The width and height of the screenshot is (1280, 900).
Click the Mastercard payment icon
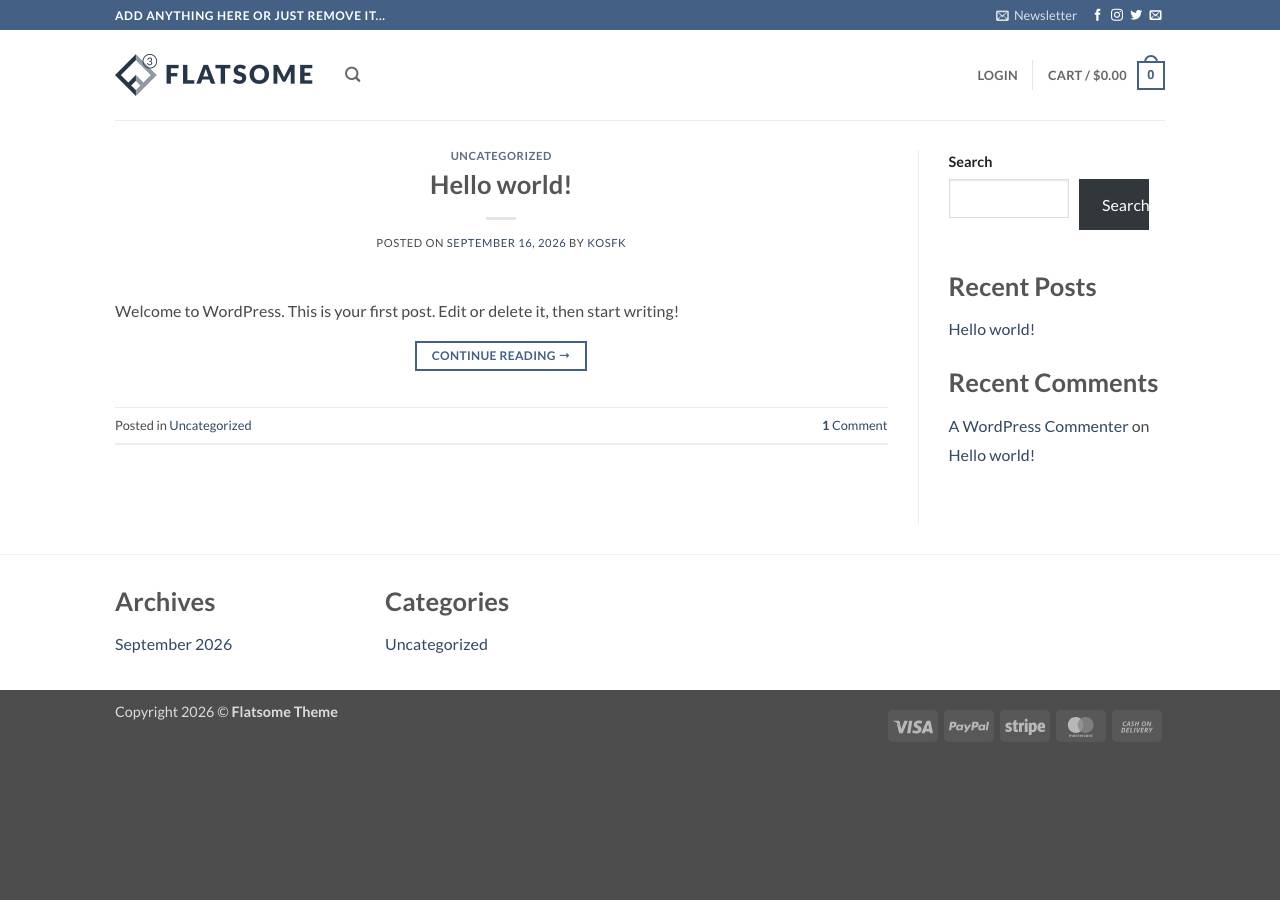point(1081,726)
